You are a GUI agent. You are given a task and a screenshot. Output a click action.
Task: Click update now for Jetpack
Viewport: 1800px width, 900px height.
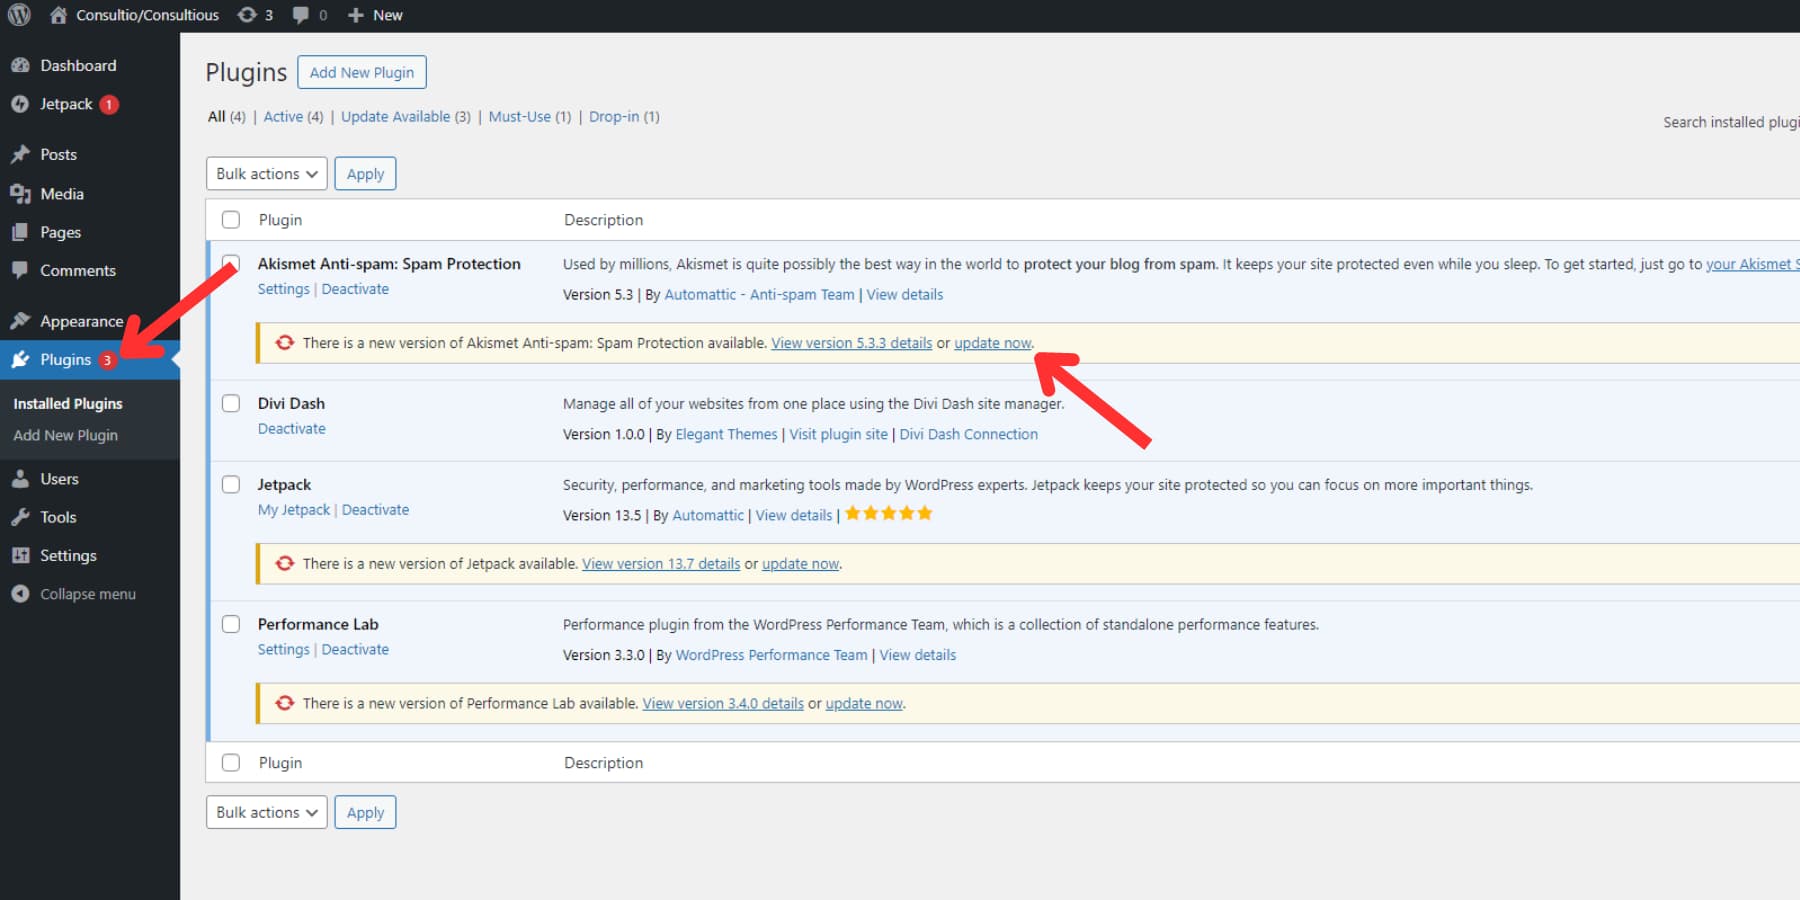click(x=799, y=563)
